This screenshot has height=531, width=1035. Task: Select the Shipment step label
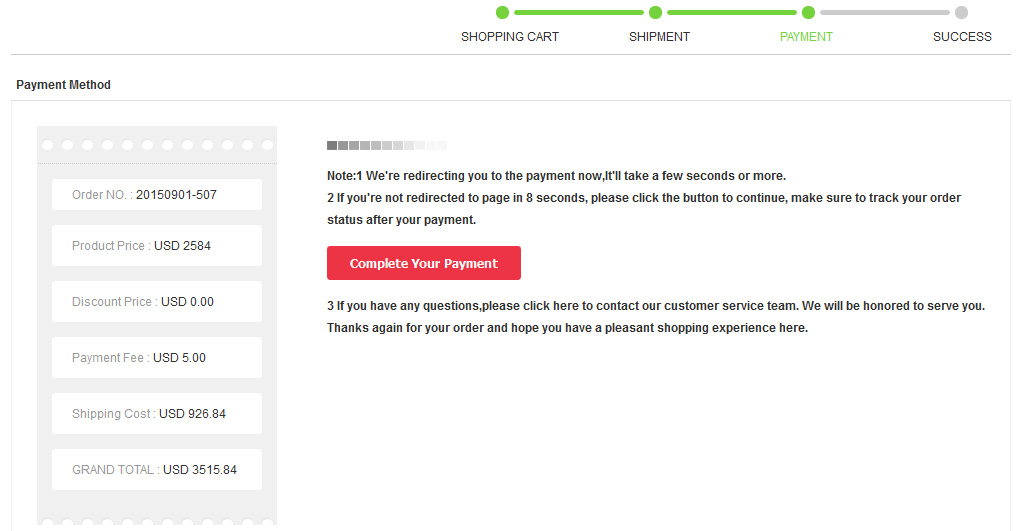(659, 37)
